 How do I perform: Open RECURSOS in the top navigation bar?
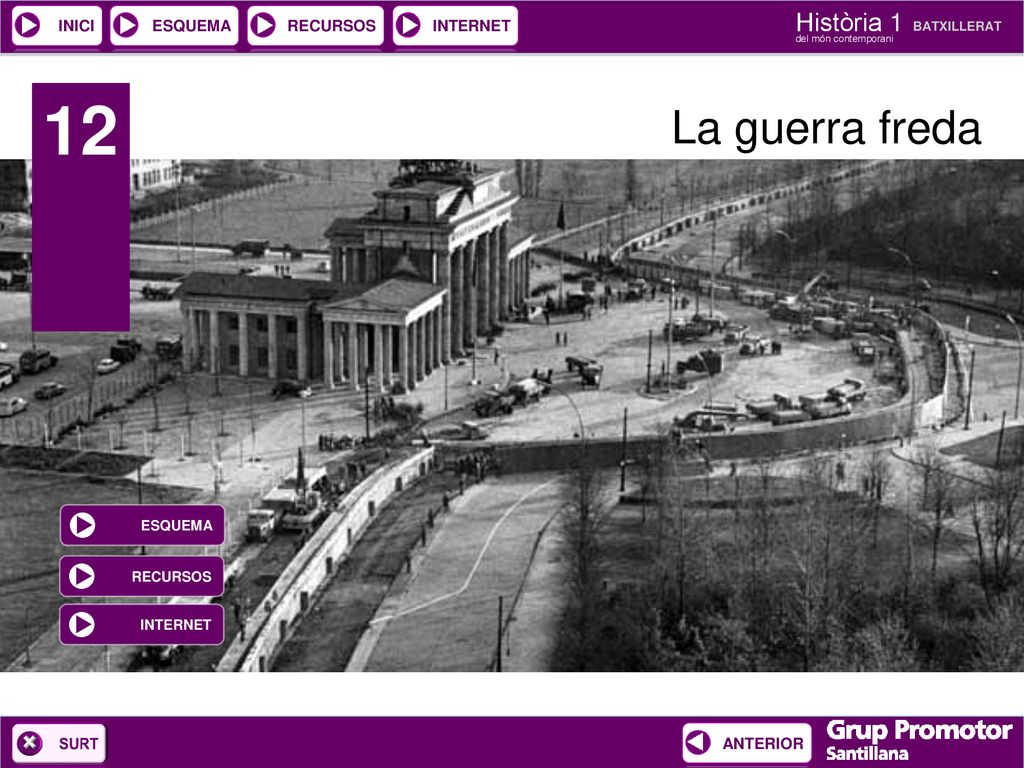click(315, 25)
